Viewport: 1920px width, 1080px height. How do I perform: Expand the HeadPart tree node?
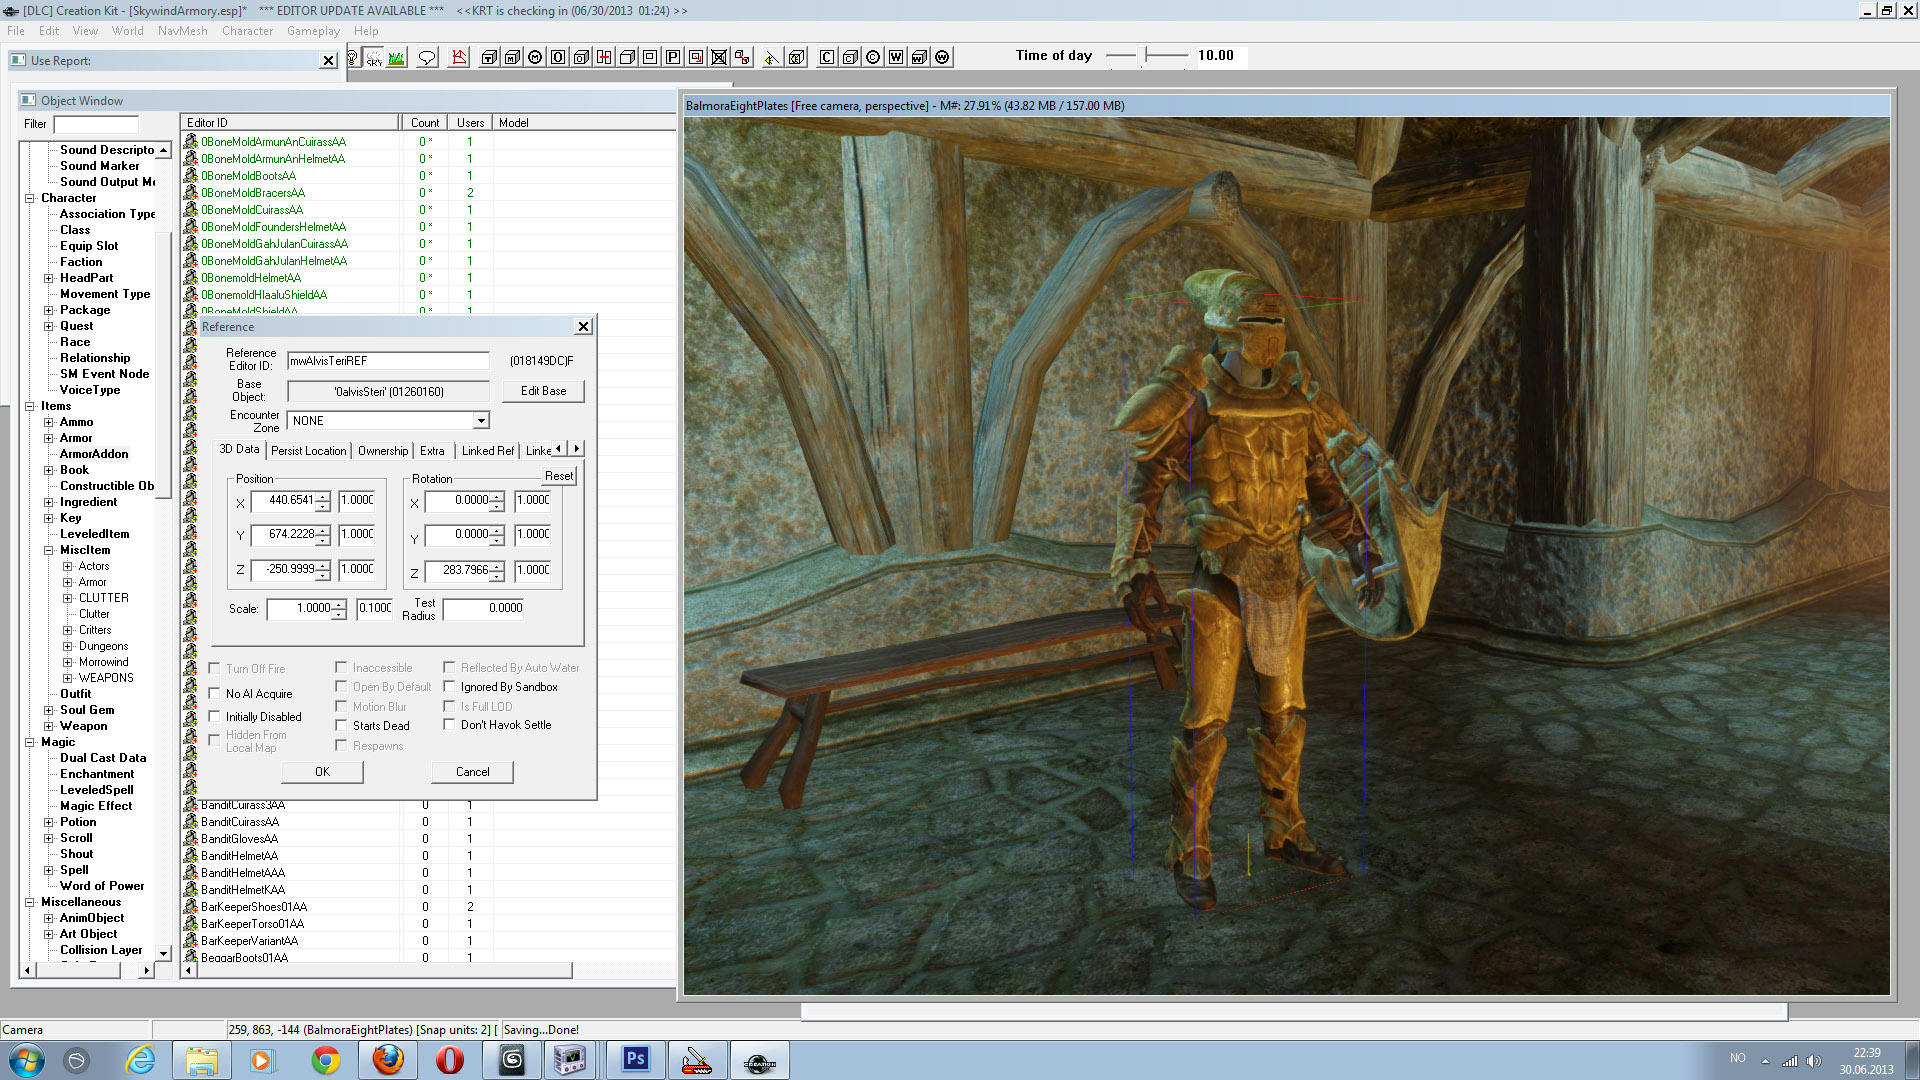tap(48, 278)
